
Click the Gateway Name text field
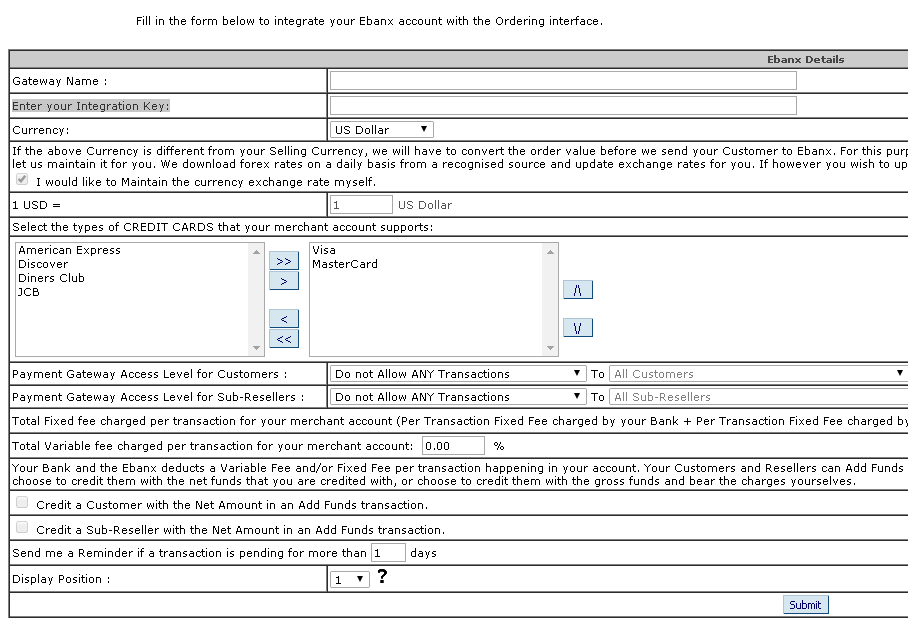563,81
